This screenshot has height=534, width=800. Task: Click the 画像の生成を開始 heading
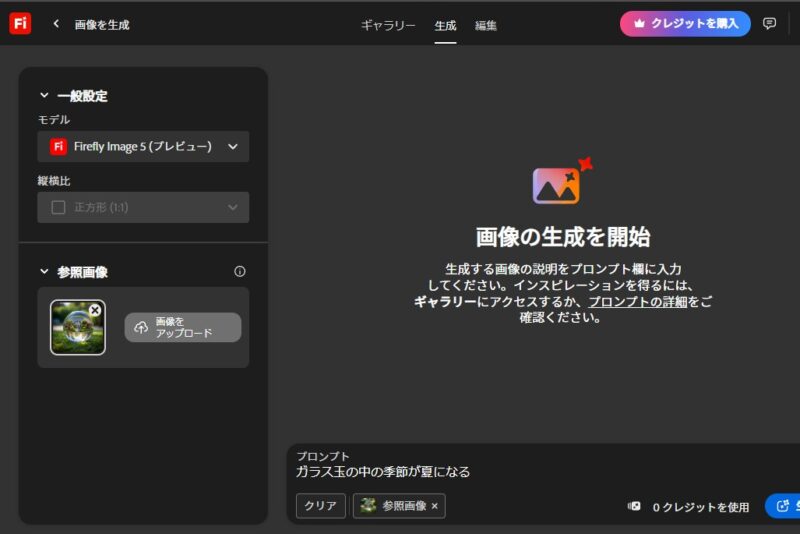pyautogui.click(x=563, y=237)
